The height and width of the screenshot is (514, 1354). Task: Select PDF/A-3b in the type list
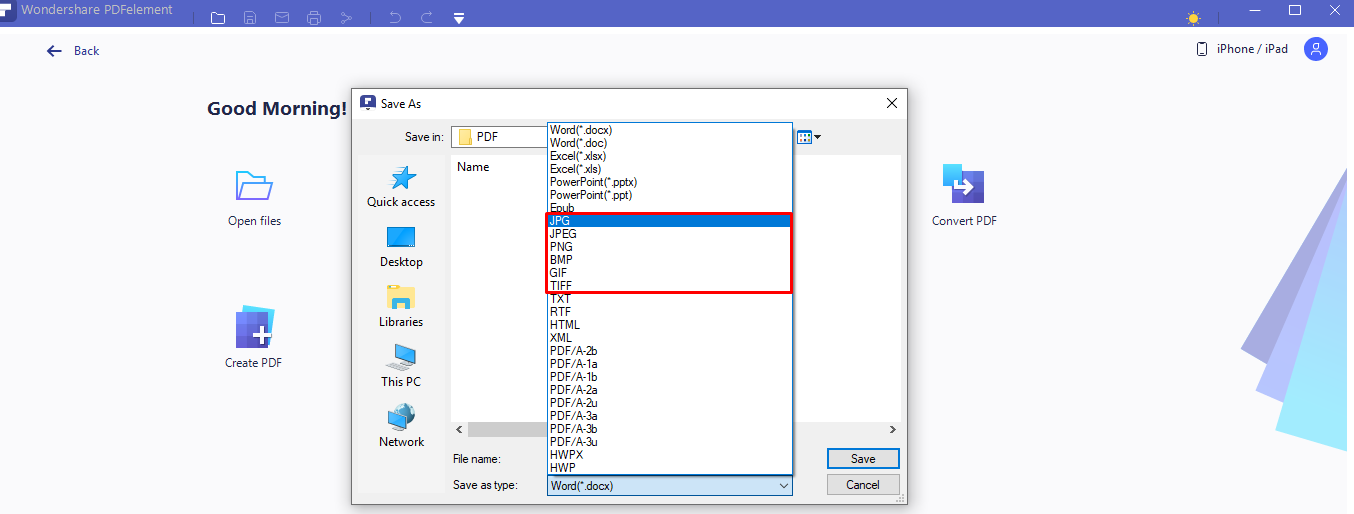(670, 429)
